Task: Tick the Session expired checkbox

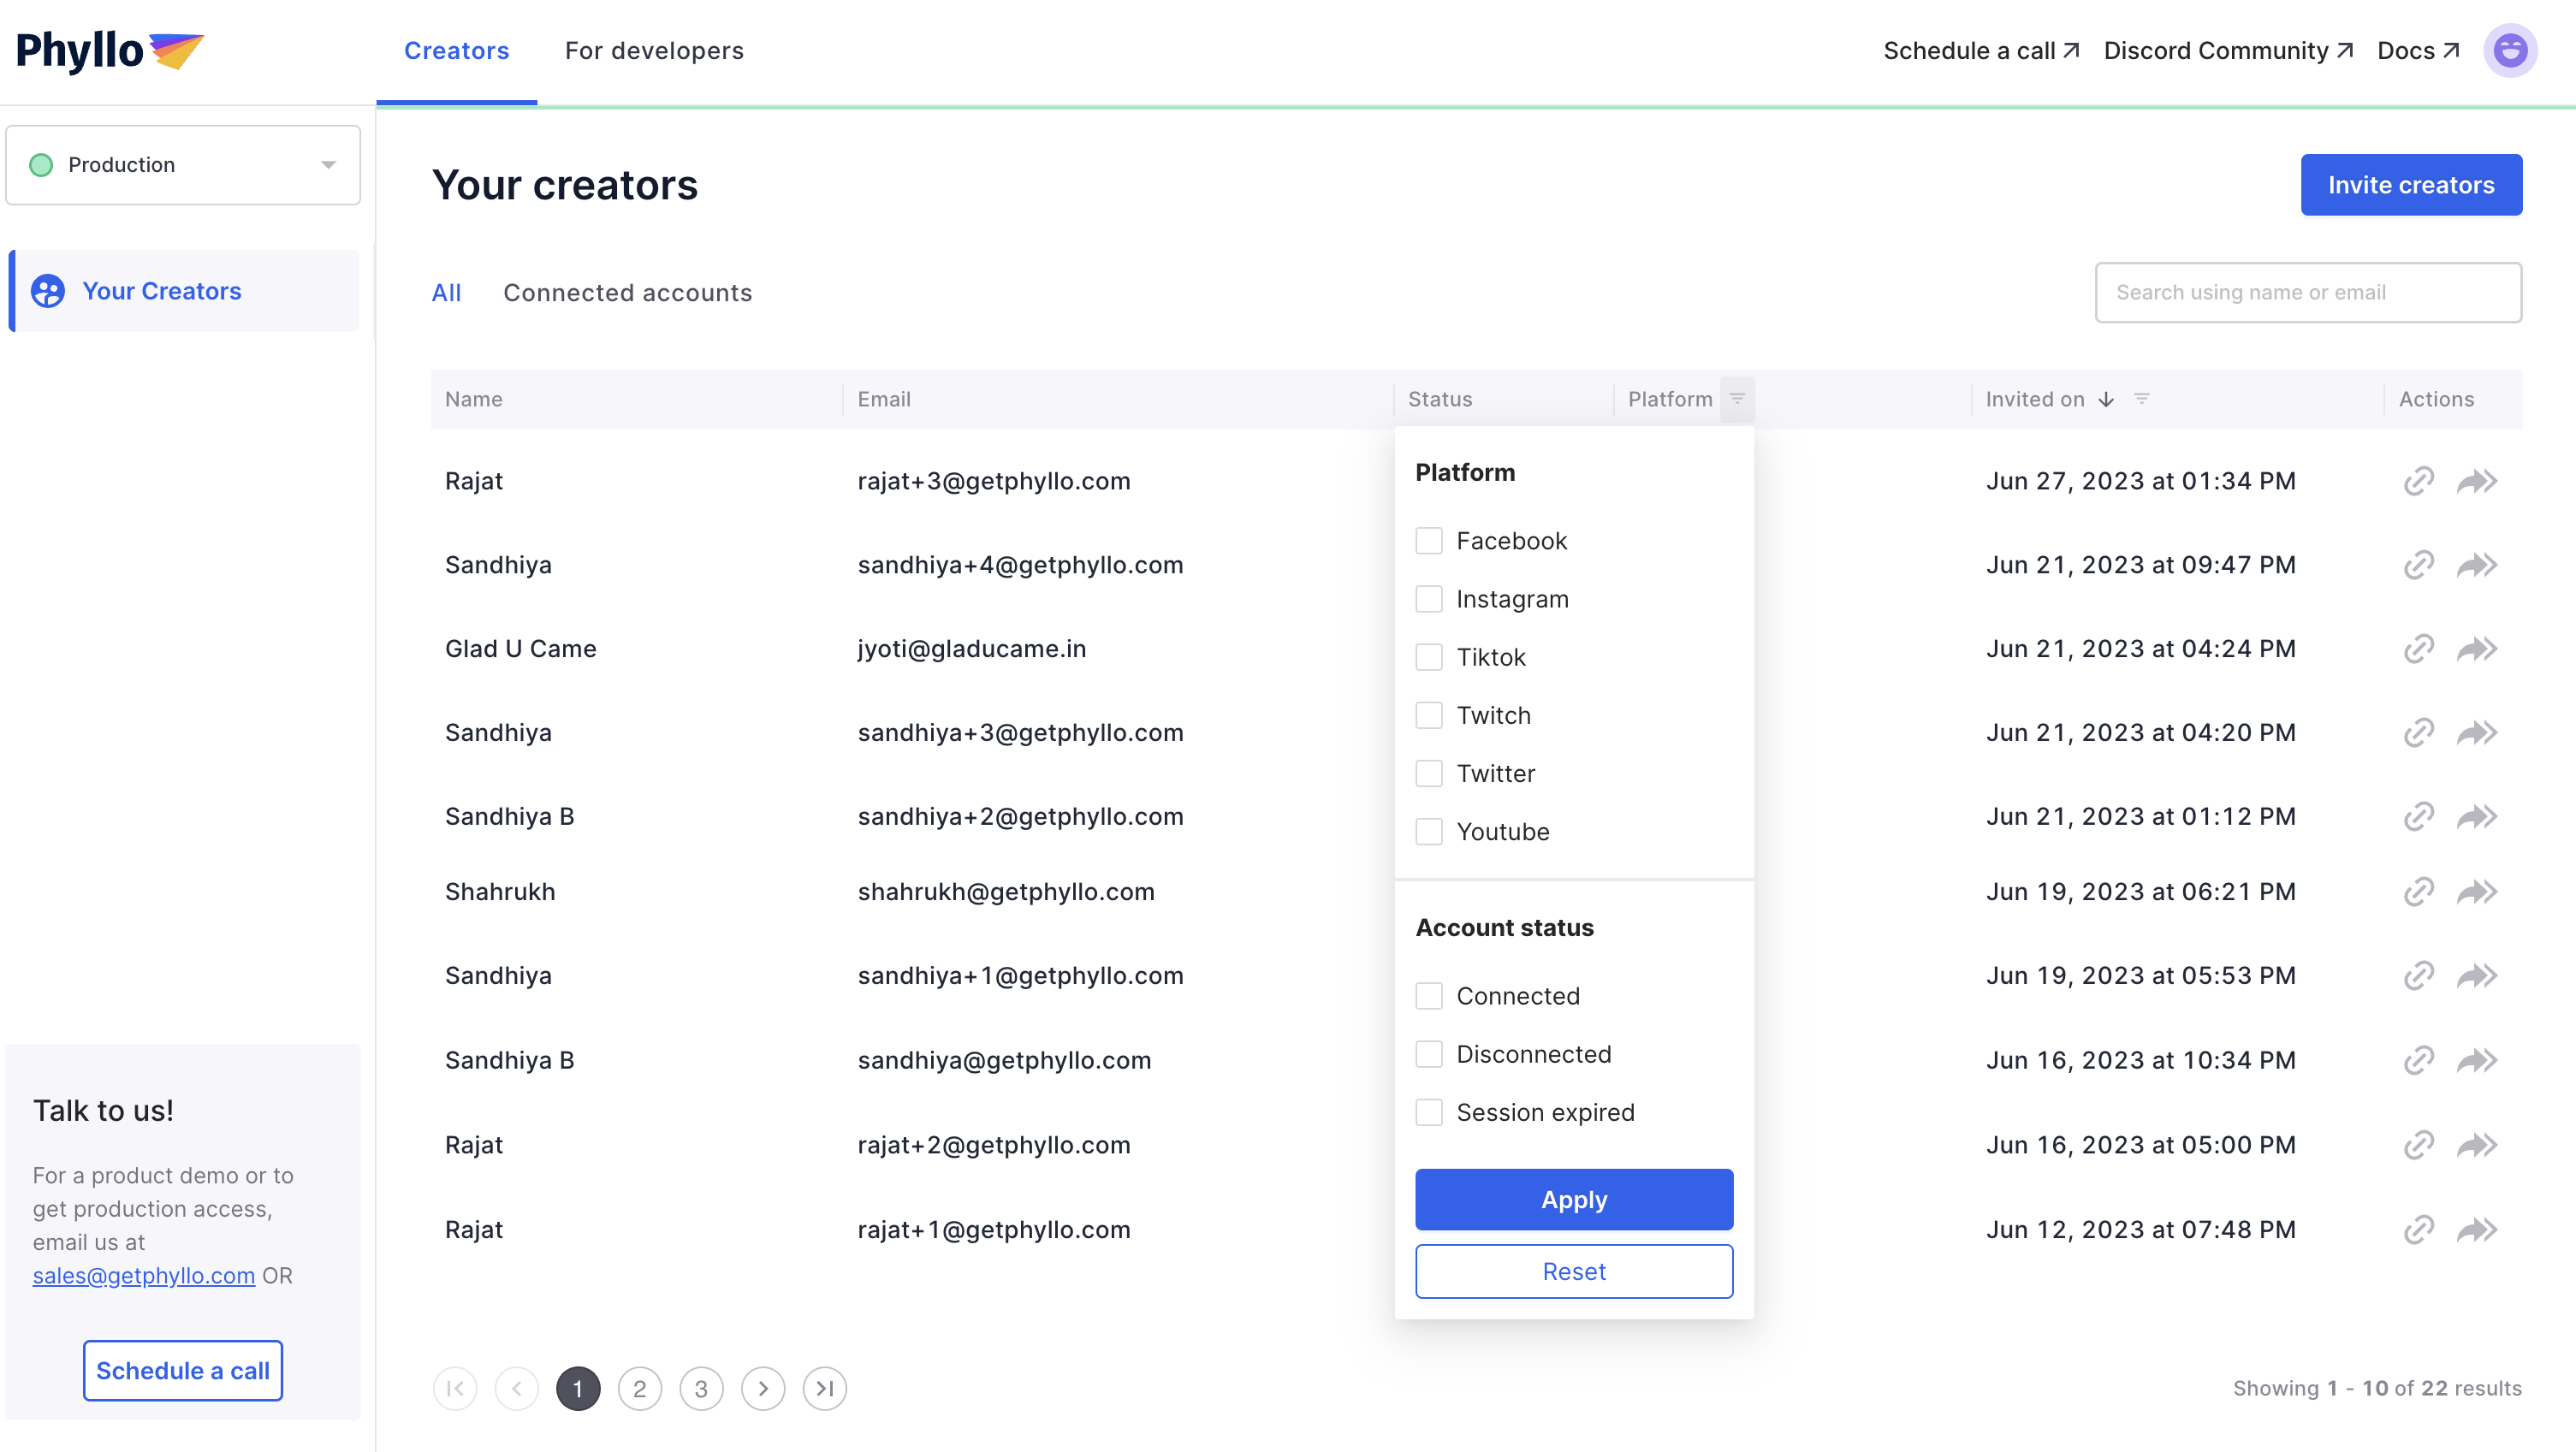Action: (1429, 1112)
